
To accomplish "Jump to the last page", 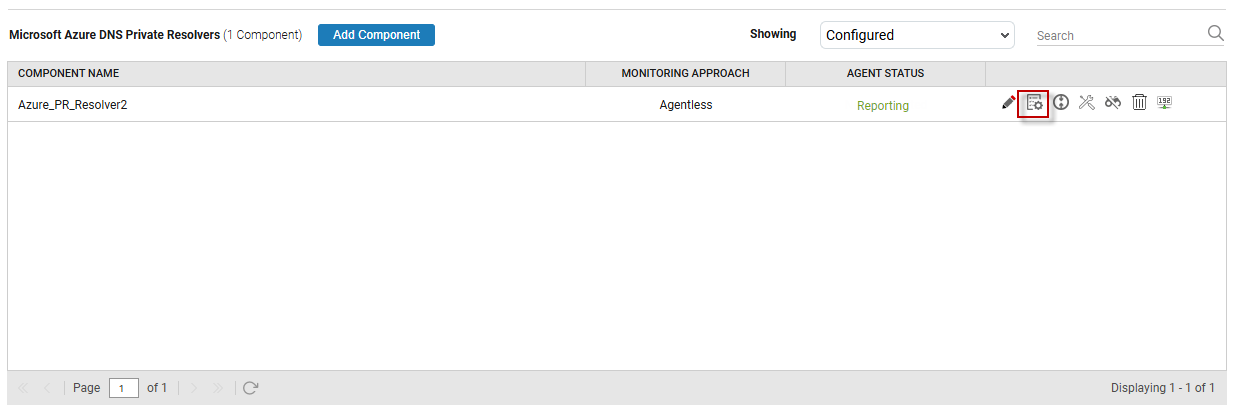I will click(x=218, y=388).
